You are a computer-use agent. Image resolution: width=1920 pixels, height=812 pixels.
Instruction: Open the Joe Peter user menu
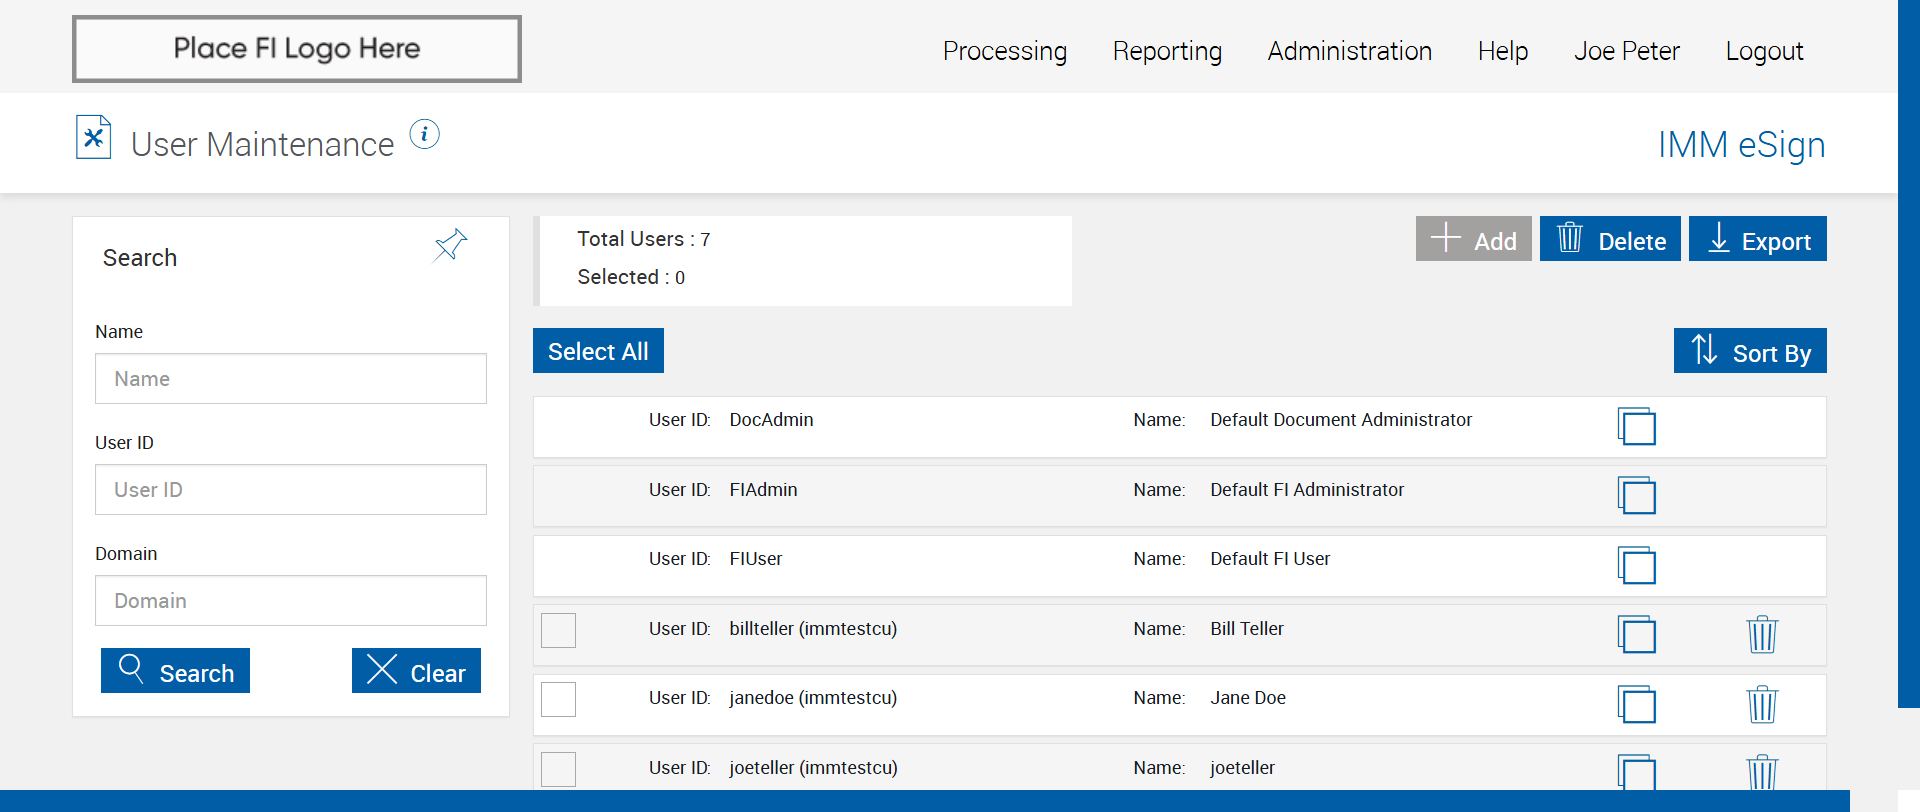1626,51
